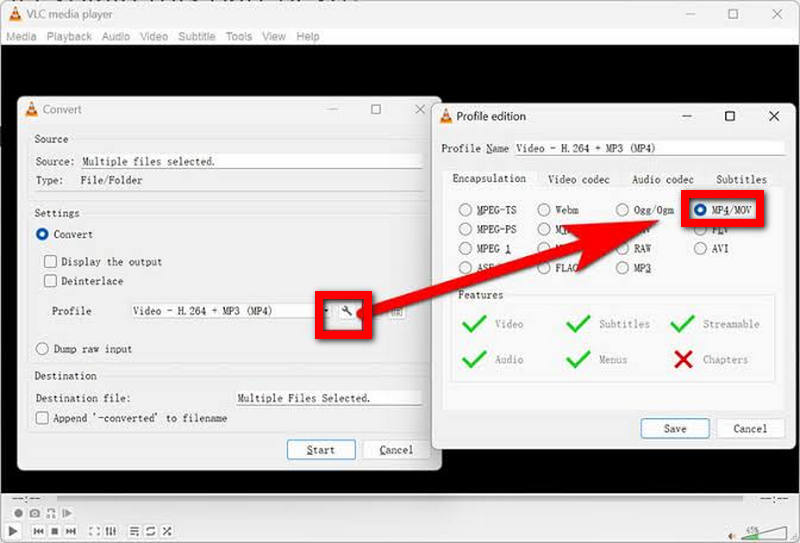Start playback with the main Play button

pos(14,531)
